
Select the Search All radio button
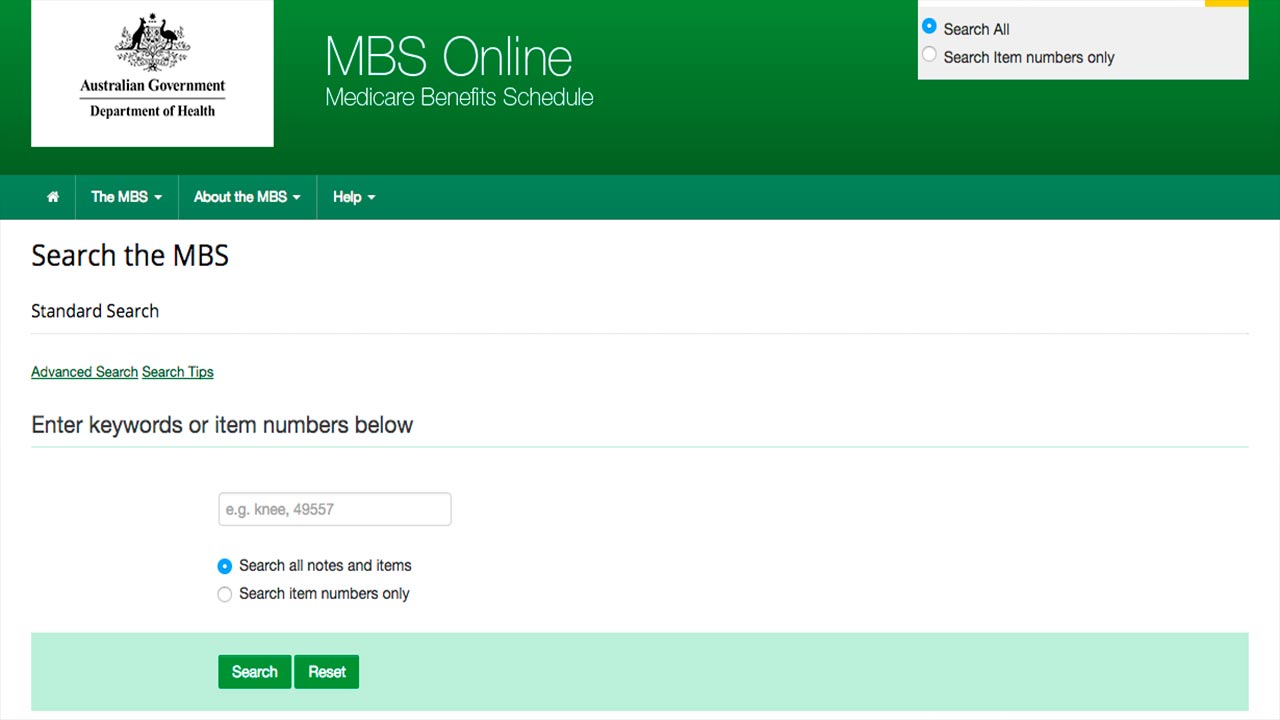click(x=930, y=27)
